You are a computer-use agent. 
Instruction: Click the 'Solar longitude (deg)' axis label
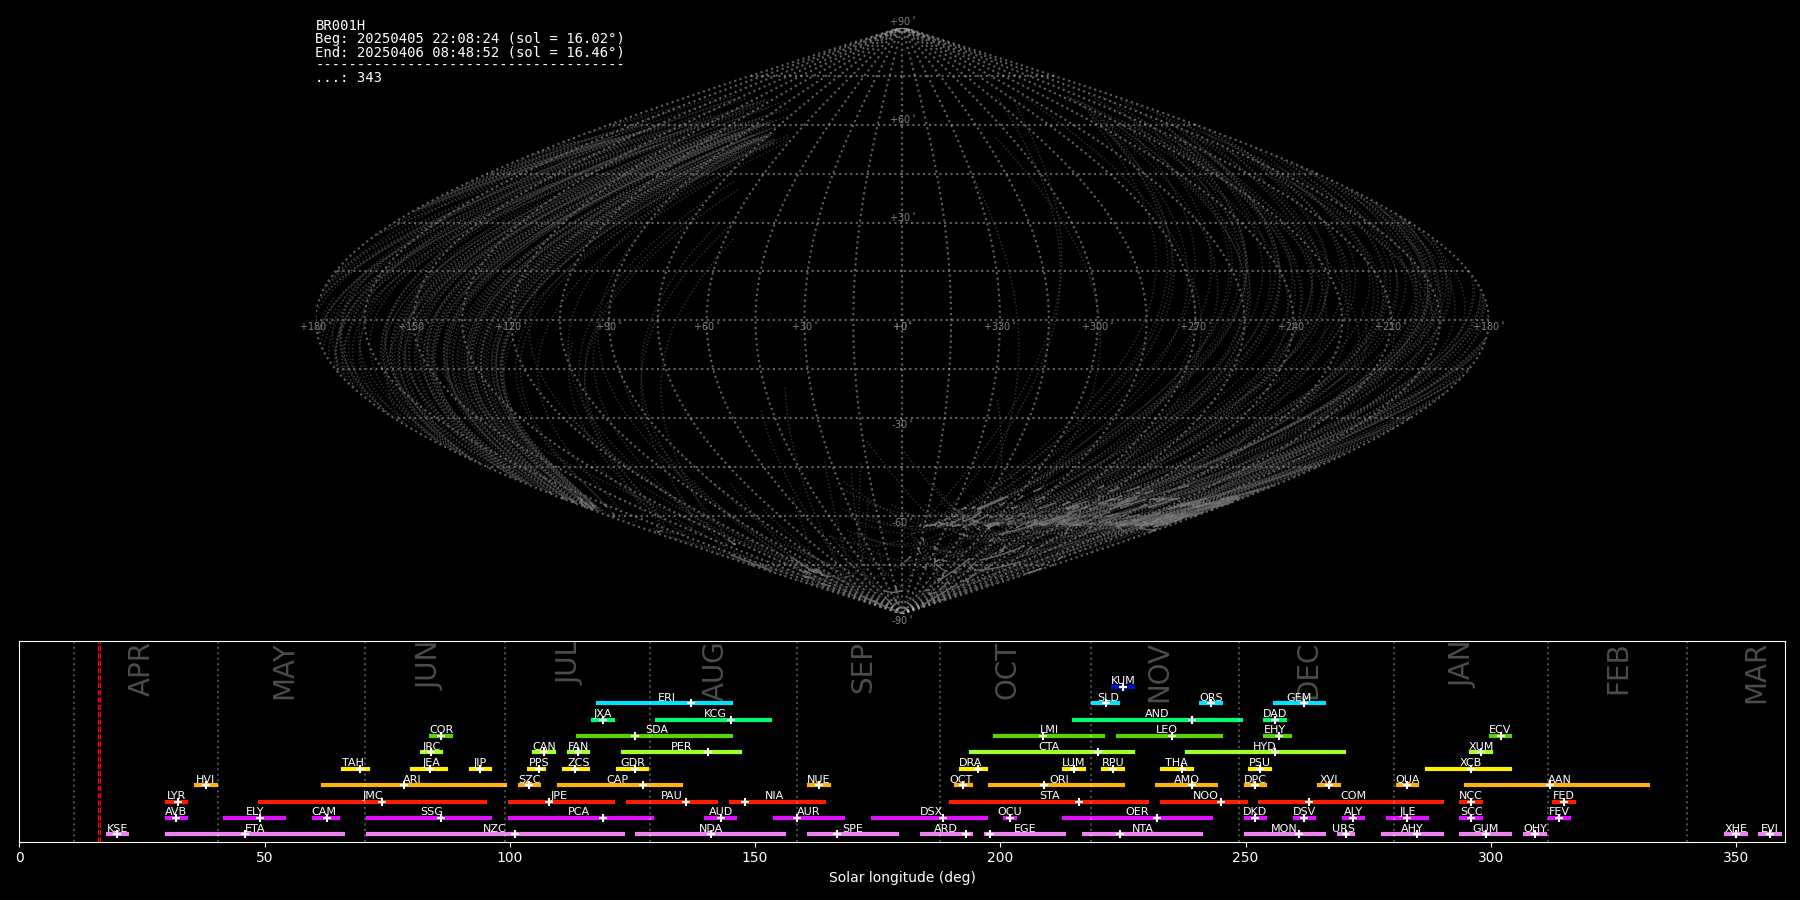tap(902, 878)
